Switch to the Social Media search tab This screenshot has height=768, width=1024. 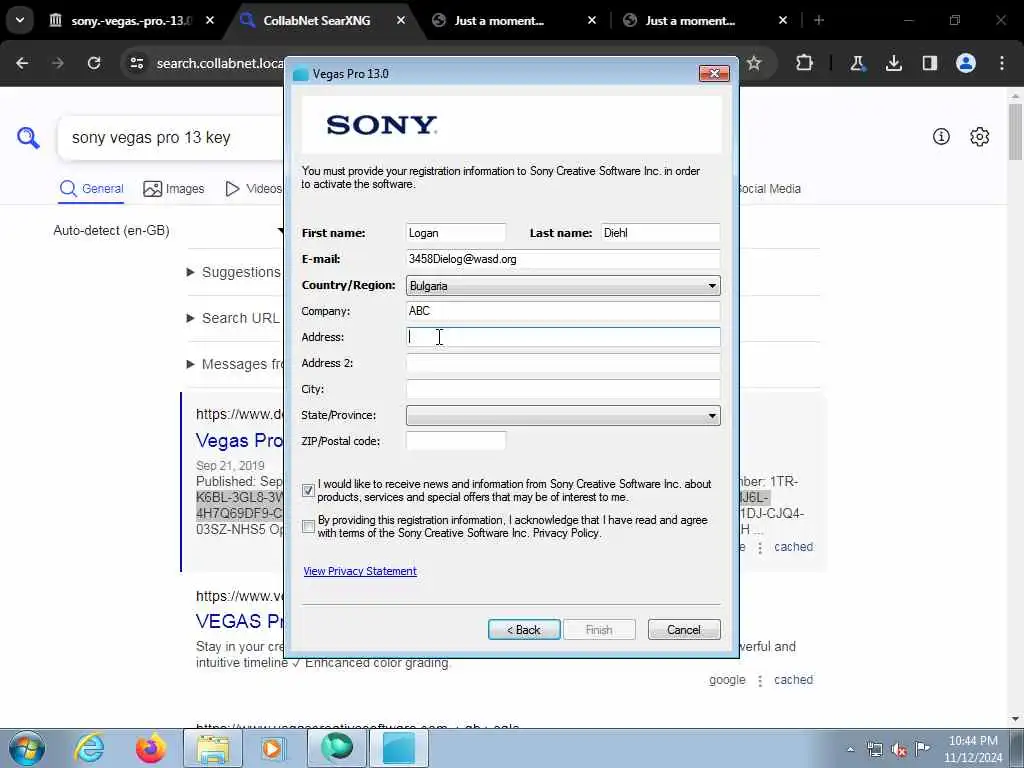[769, 189]
